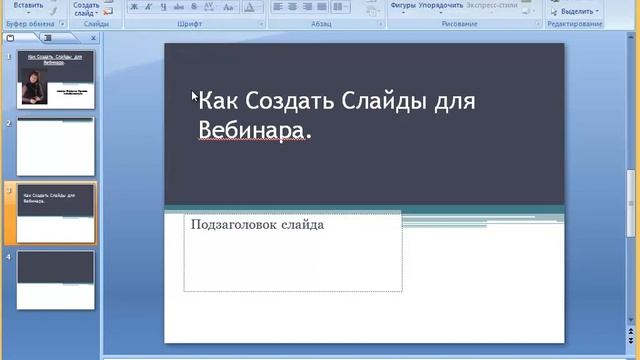Open Рисование group dialog launcher

tap(538, 24)
